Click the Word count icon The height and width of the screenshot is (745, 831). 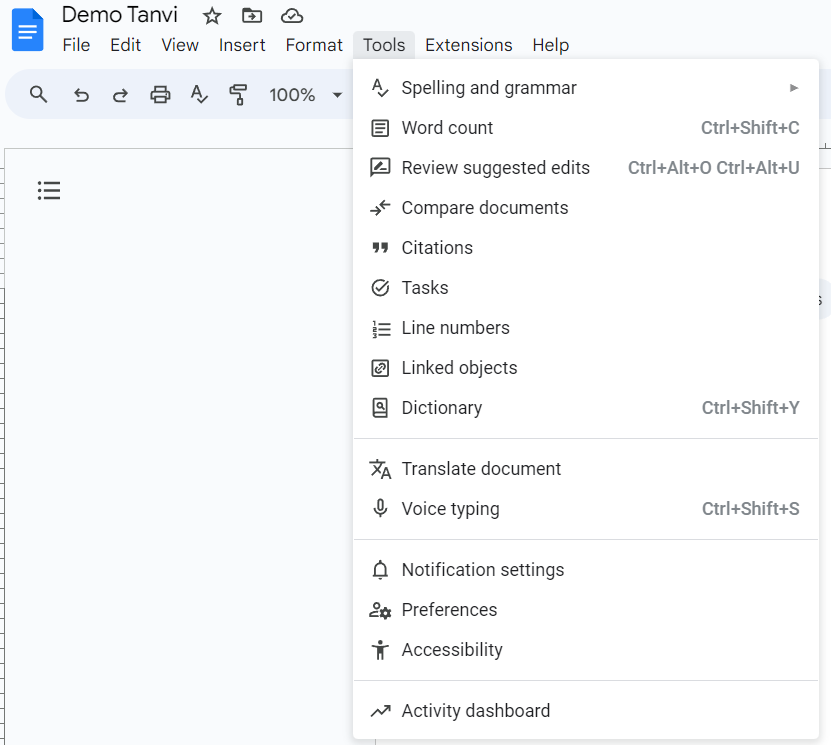click(x=380, y=128)
